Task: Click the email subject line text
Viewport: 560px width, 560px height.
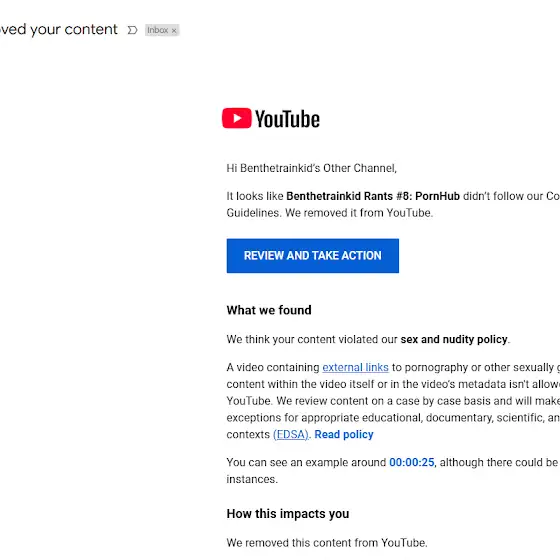Action: tap(59, 30)
